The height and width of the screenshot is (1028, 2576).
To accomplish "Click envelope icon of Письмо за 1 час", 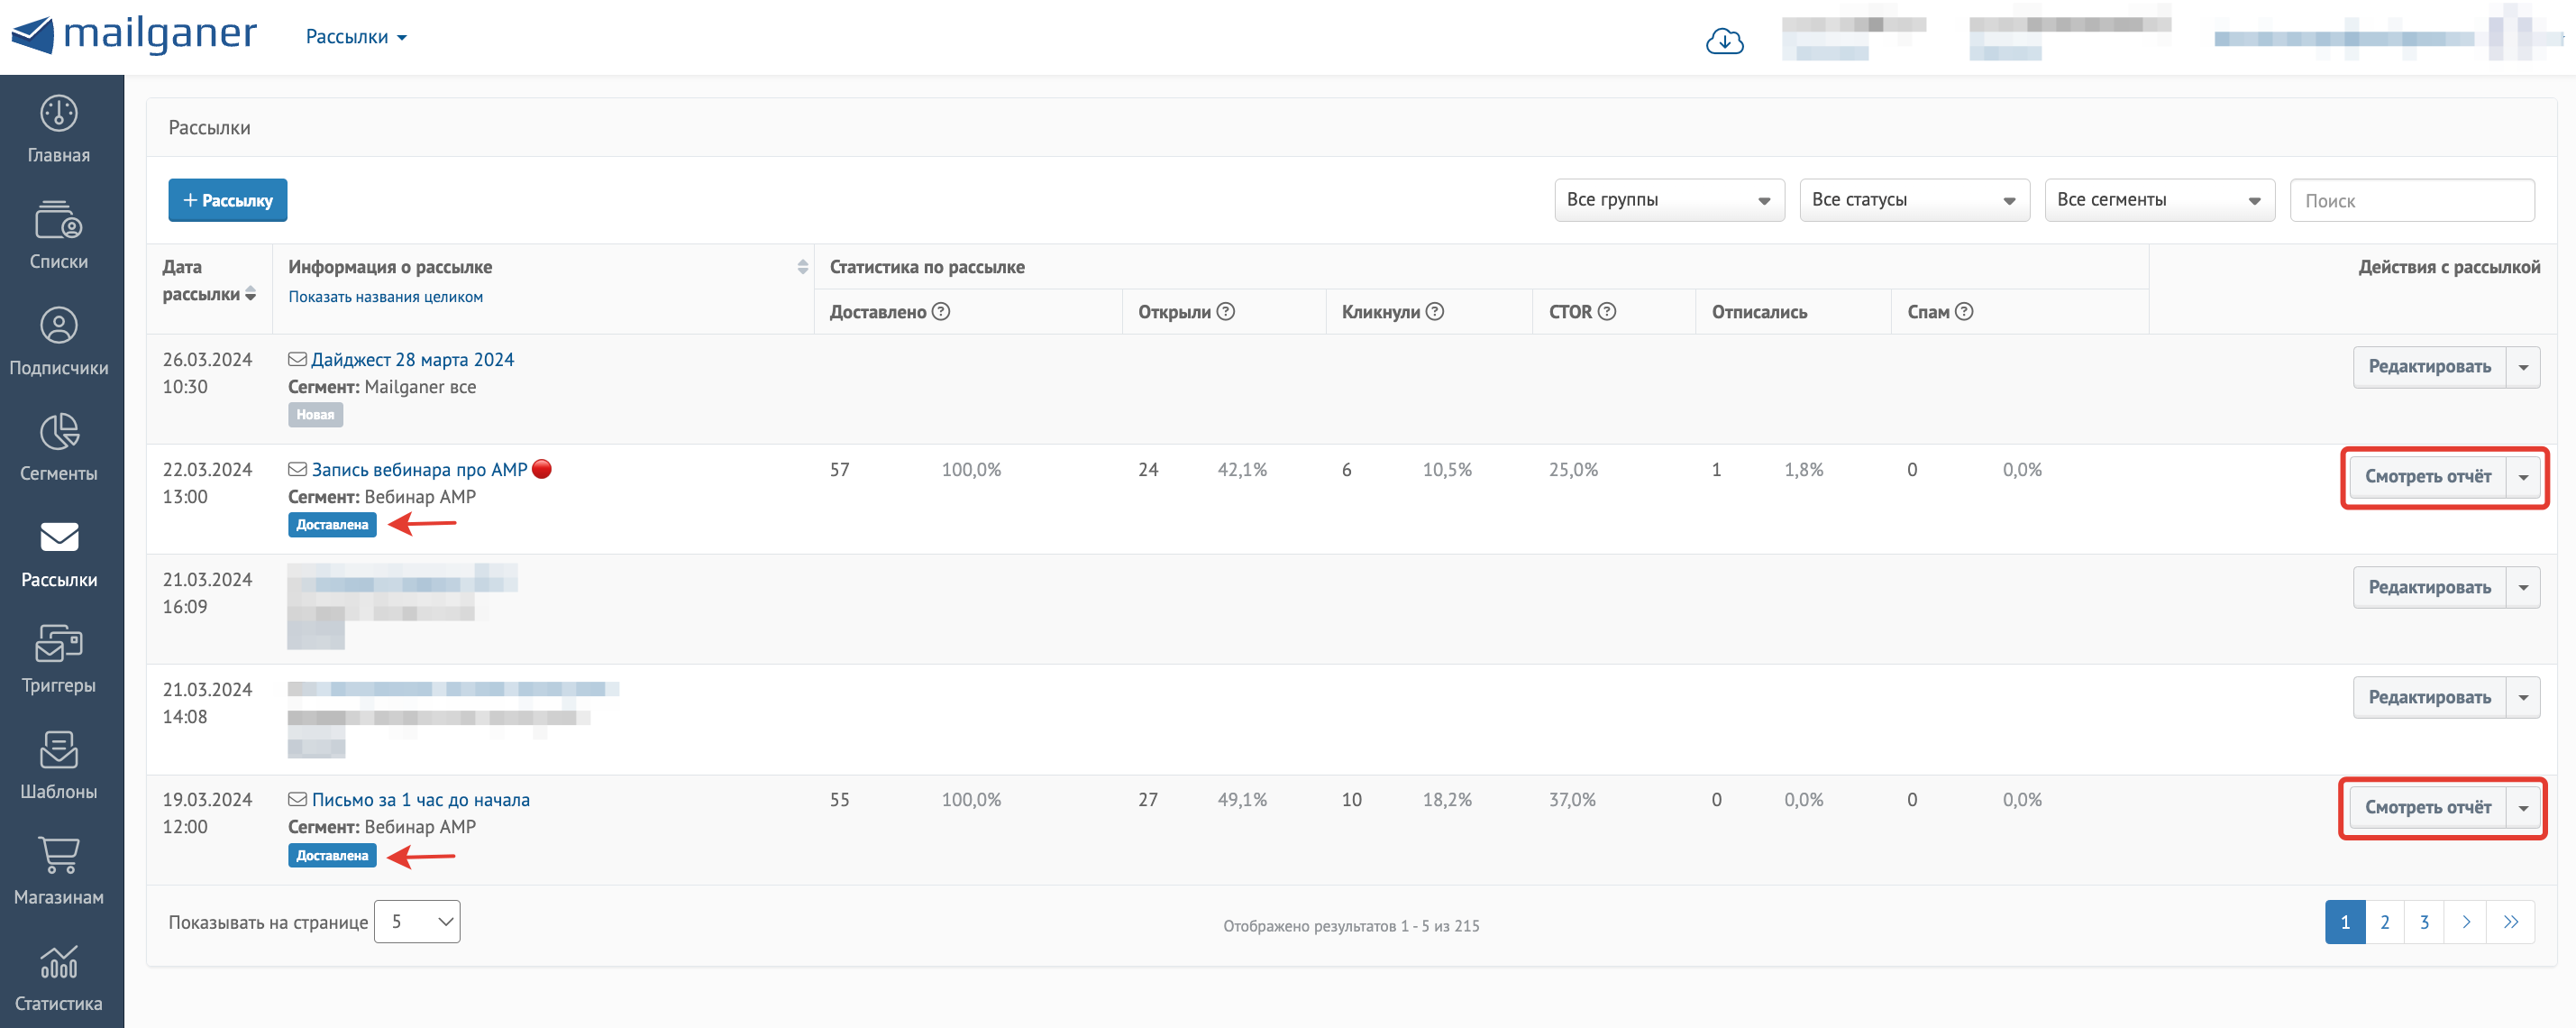I will [x=297, y=799].
